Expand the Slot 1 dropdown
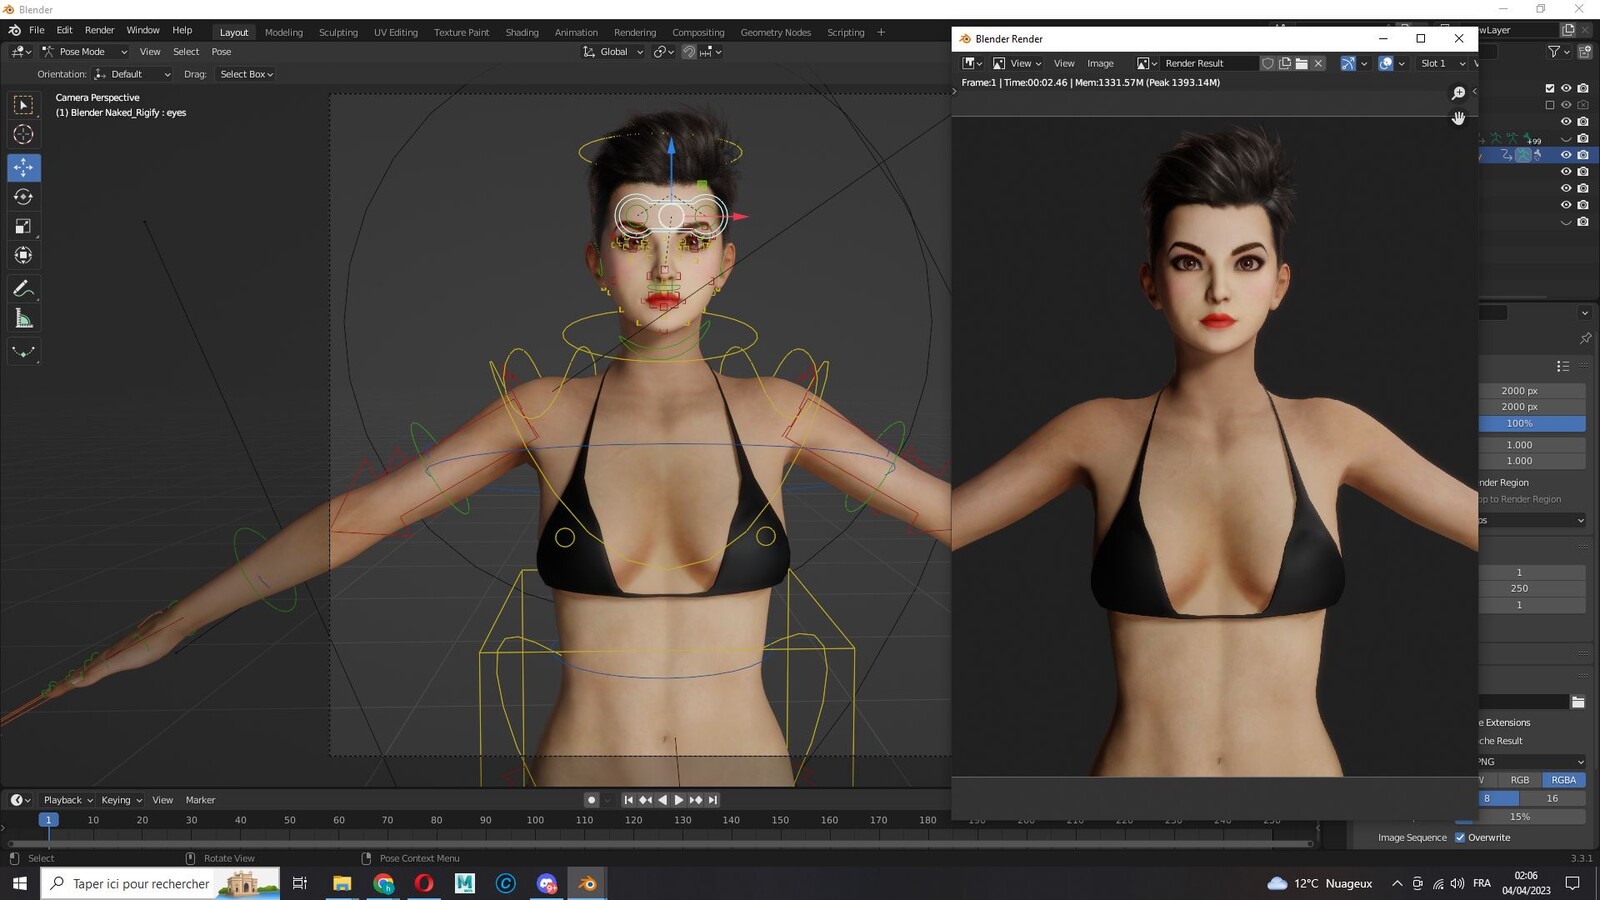This screenshot has width=1600, height=900. [x=1442, y=63]
